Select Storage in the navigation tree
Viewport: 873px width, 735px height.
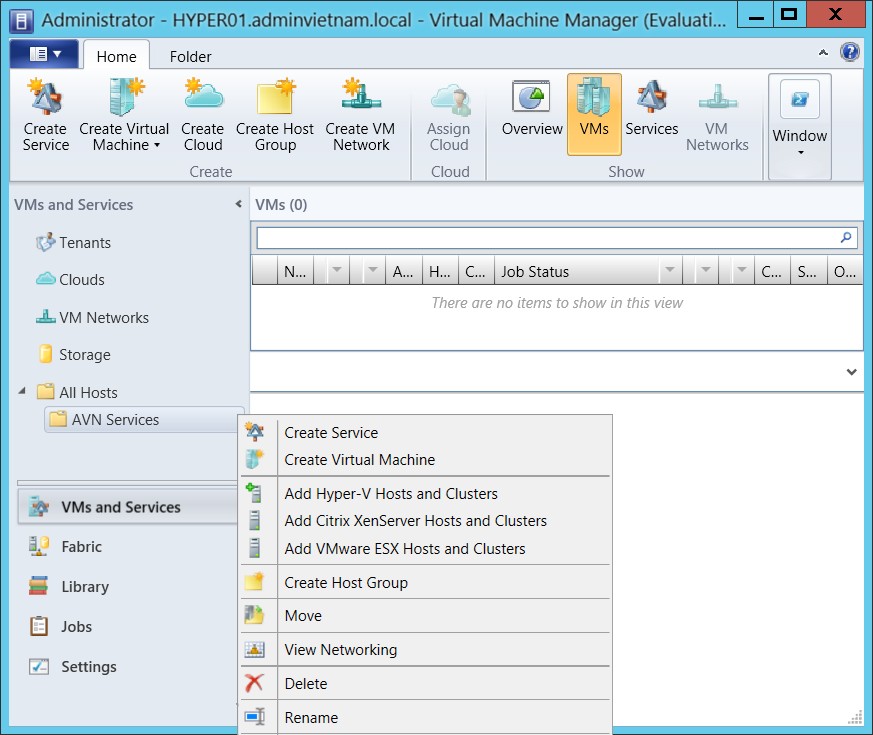click(75, 355)
